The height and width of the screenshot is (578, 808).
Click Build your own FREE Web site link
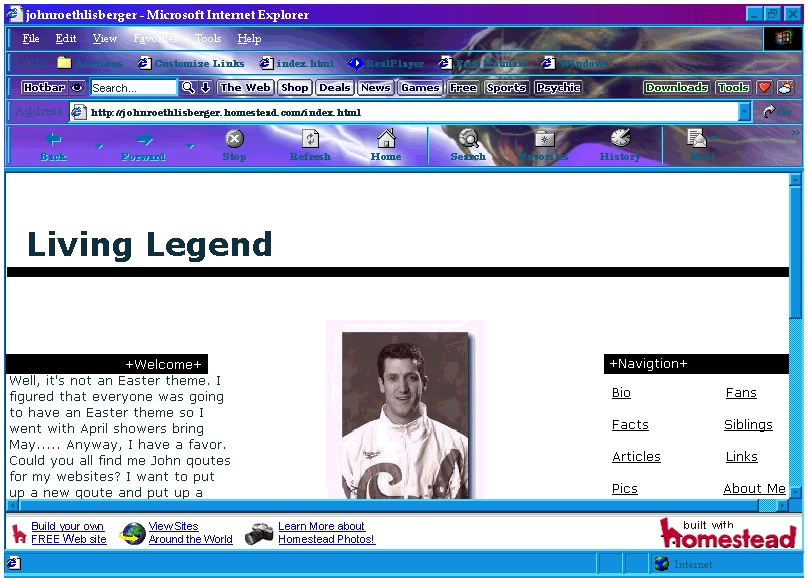[x=69, y=533]
